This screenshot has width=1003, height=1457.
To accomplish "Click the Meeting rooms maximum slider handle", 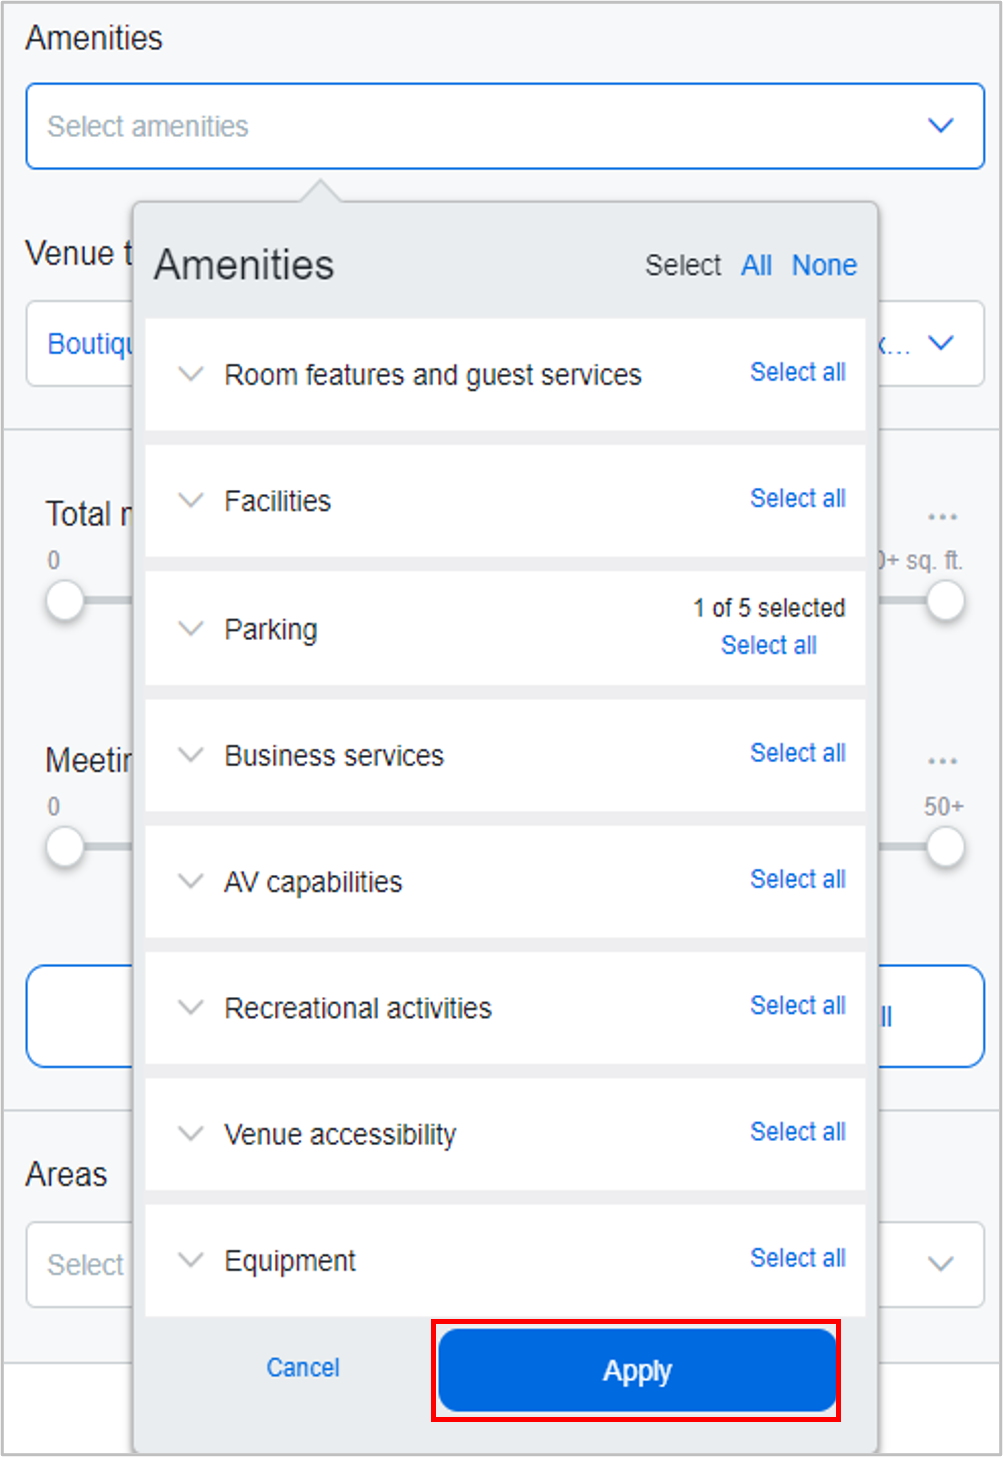I will pos(944,847).
